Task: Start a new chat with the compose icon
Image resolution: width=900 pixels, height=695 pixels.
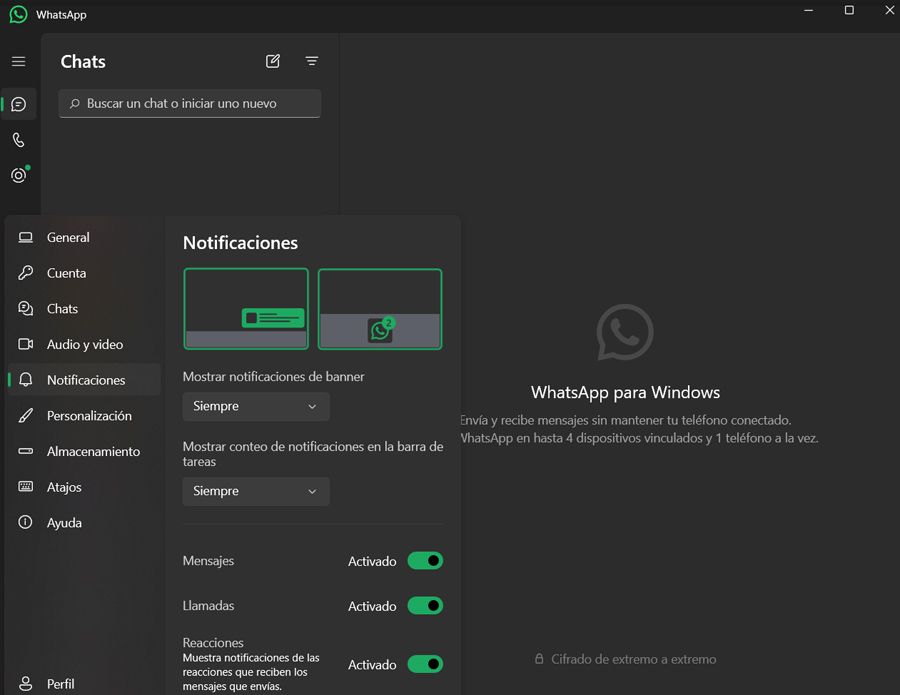Action: pos(272,61)
